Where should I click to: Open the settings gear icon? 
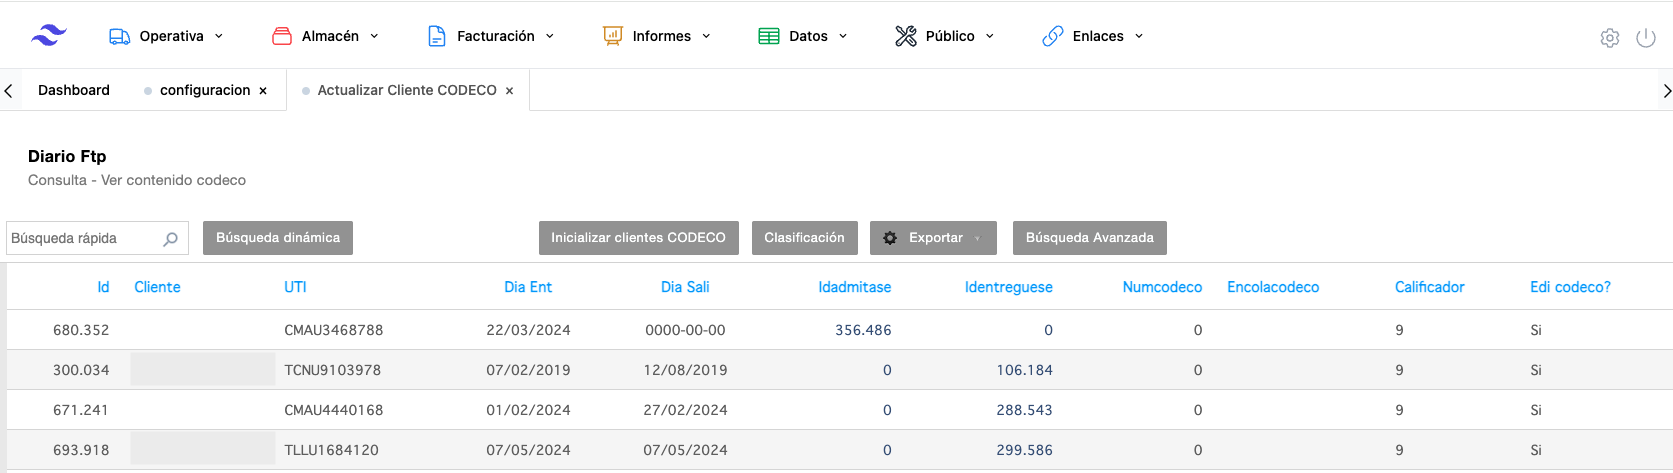tap(1609, 38)
